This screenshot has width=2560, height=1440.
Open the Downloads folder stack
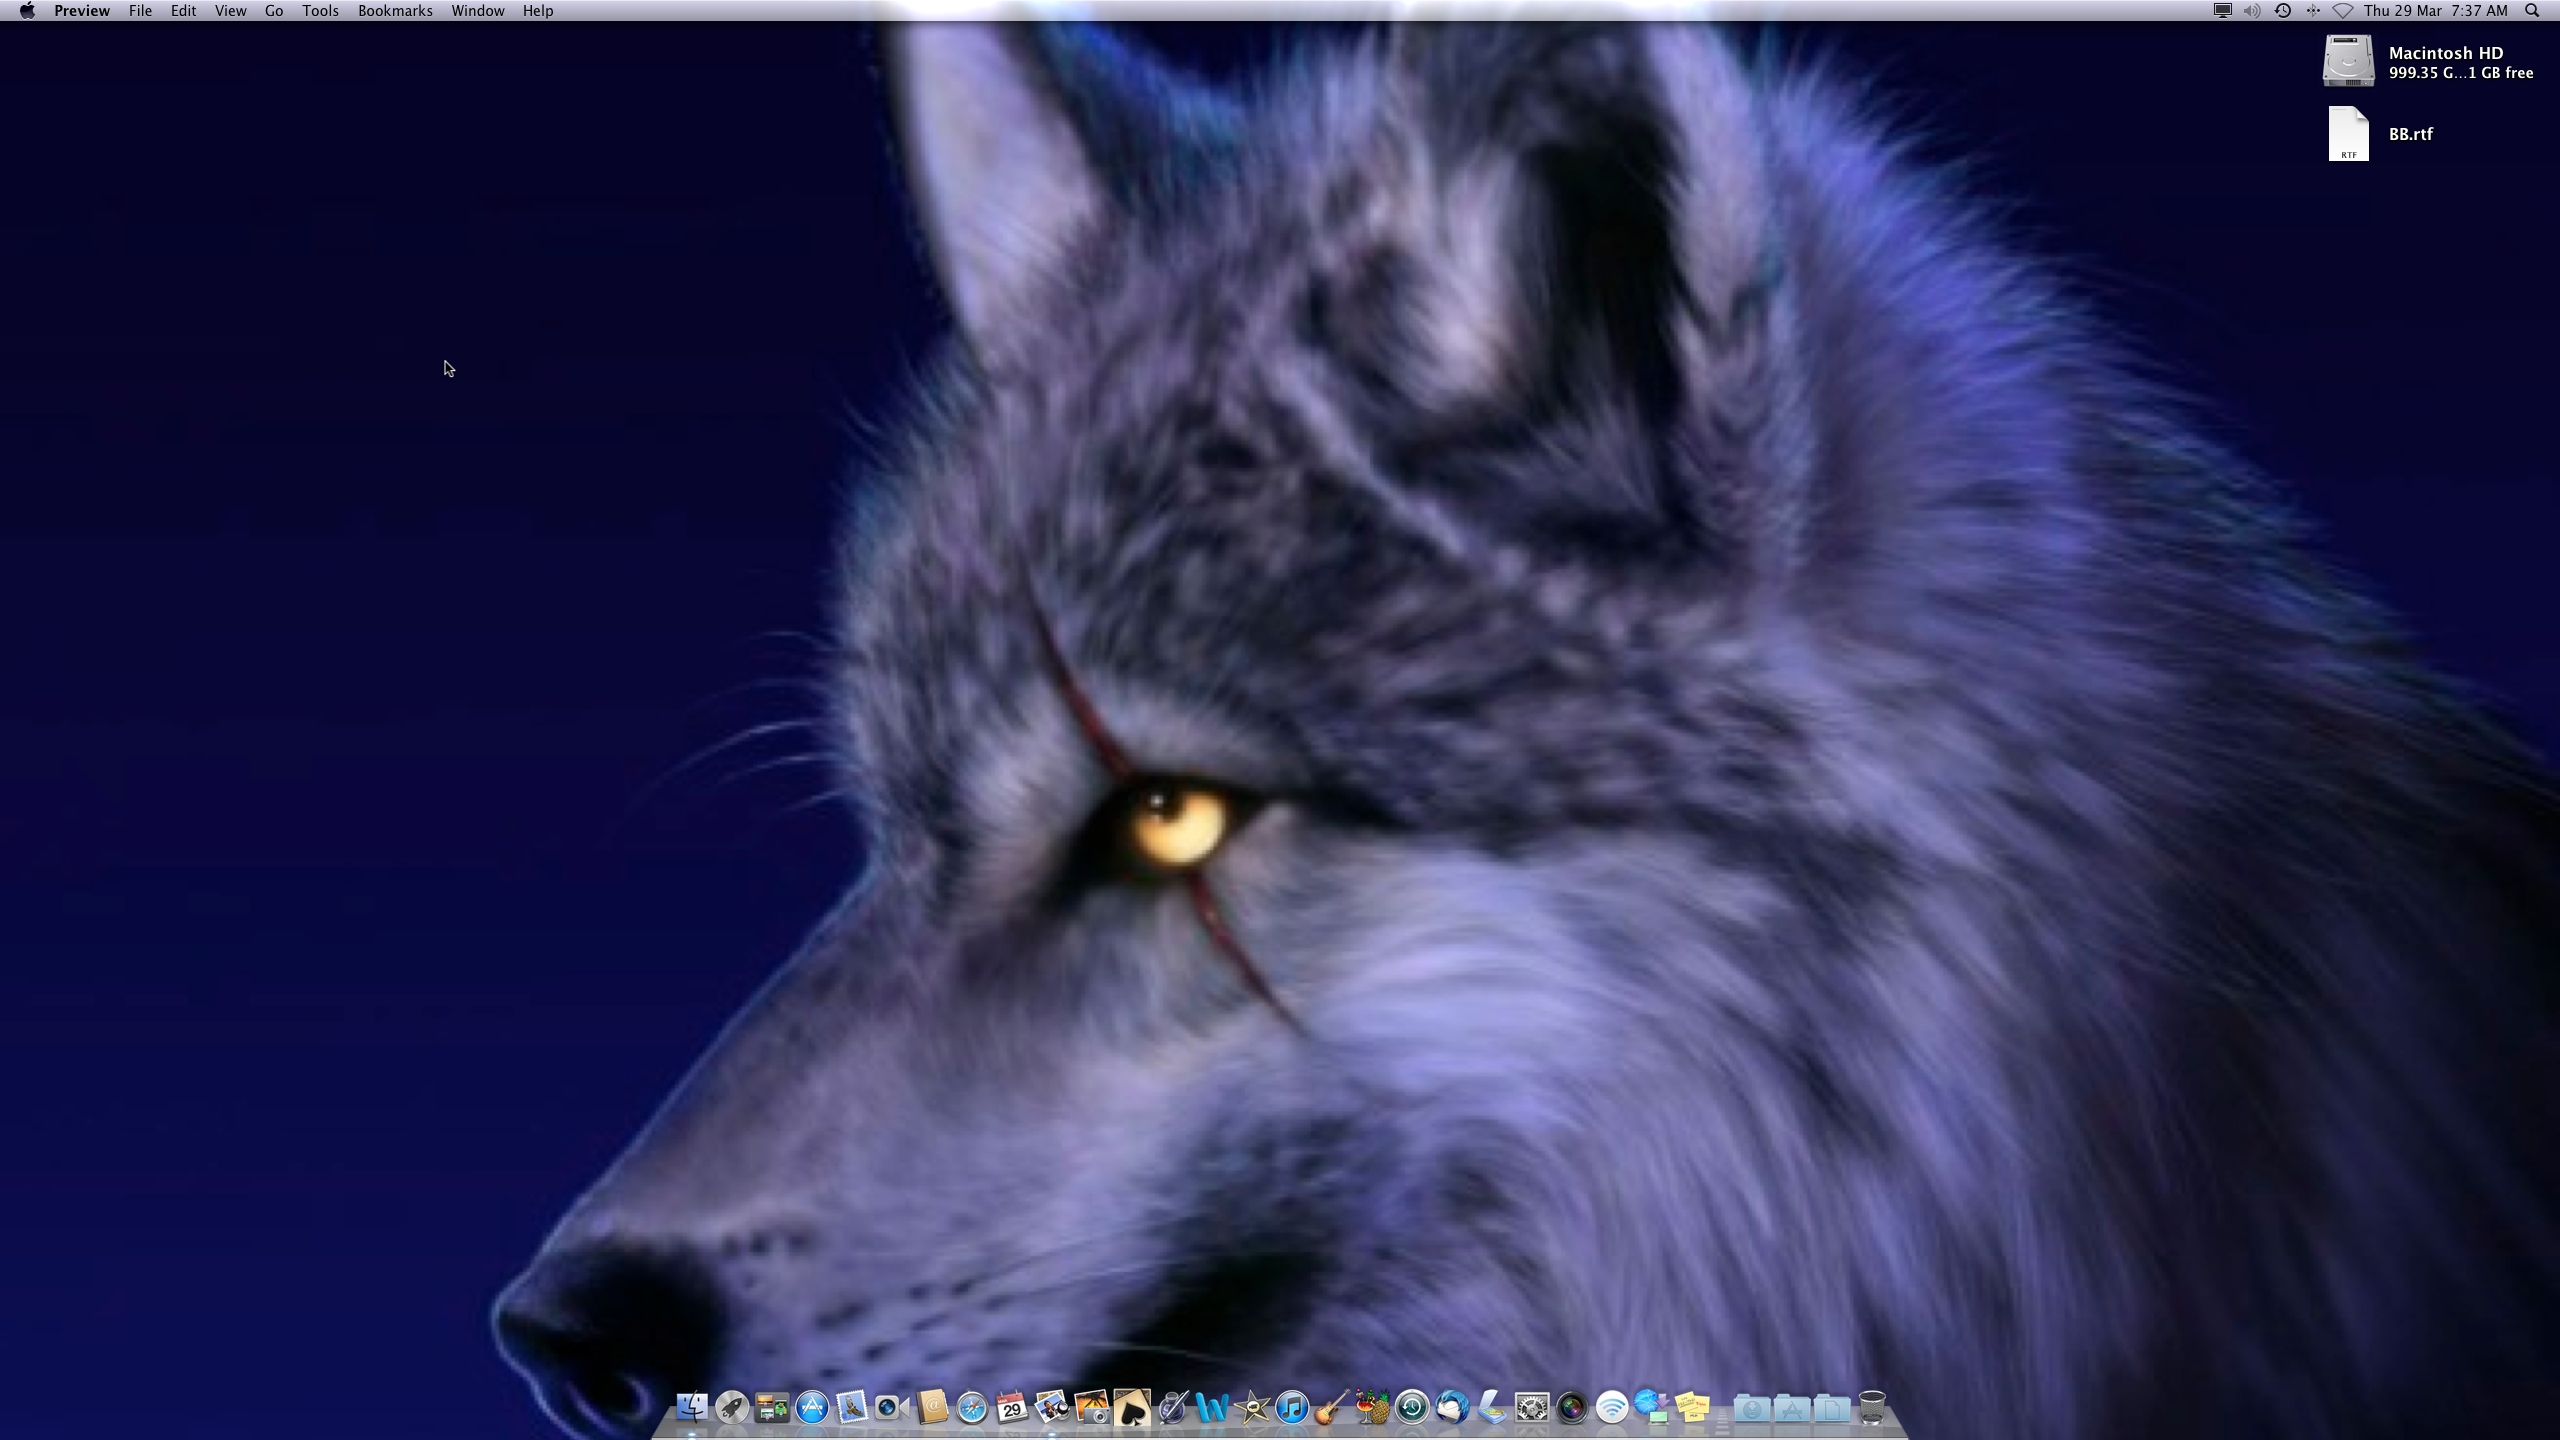coord(1752,1408)
